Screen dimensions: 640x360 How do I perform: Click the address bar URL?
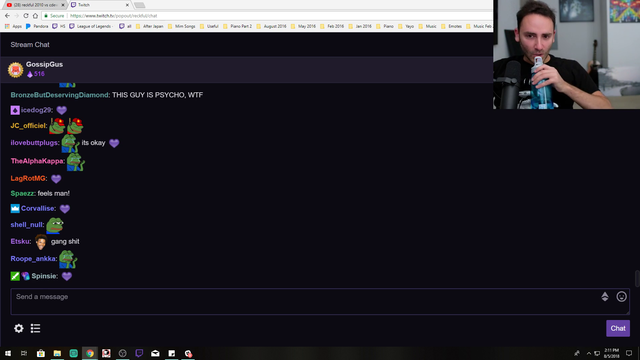pos(113,16)
